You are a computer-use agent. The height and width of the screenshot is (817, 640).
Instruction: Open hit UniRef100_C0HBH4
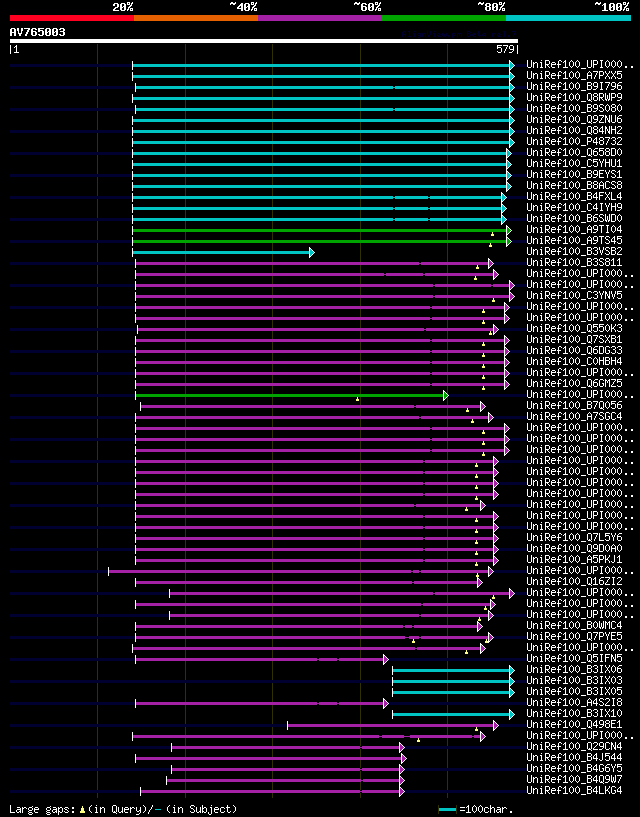coord(574,362)
